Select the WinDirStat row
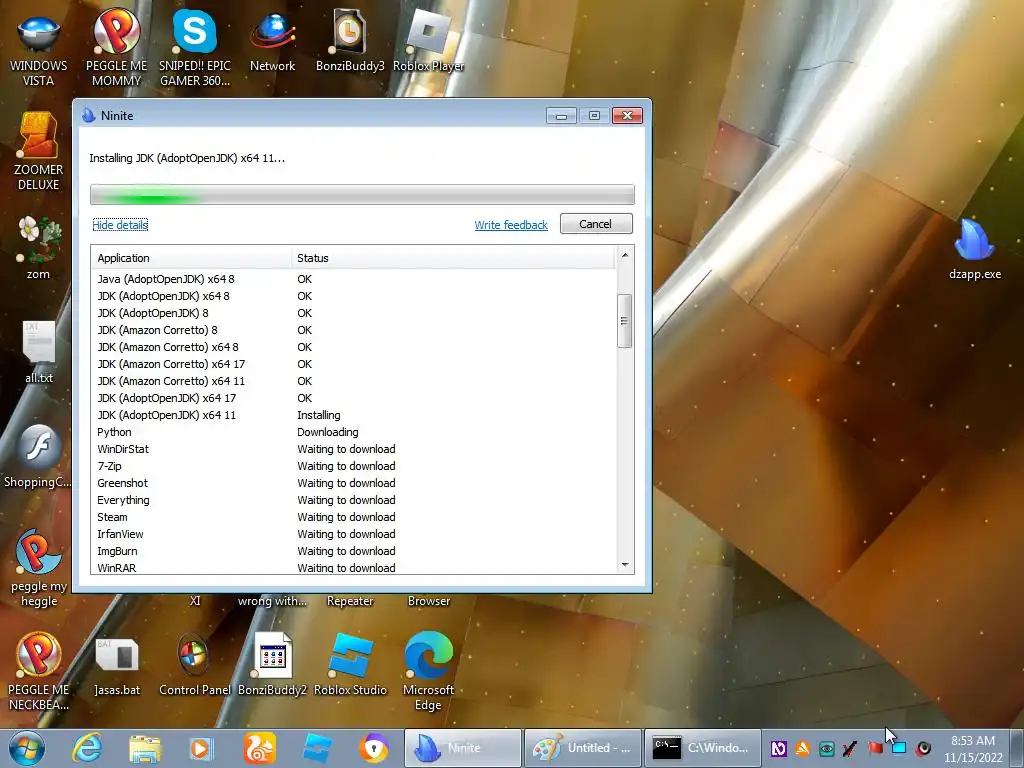The height and width of the screenshot is (768, 1024). pos(354,449)
